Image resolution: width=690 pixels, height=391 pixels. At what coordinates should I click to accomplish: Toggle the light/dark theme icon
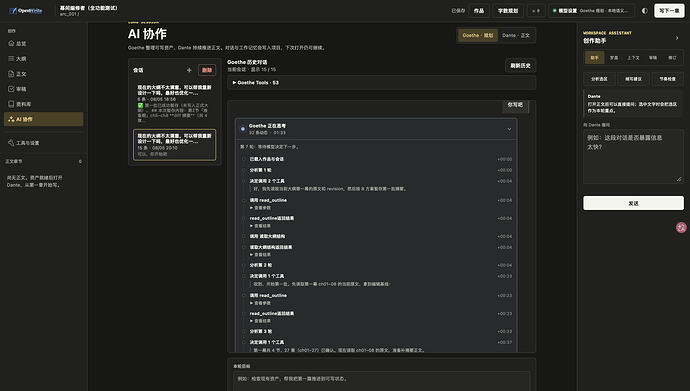click(x=645, y=11)
